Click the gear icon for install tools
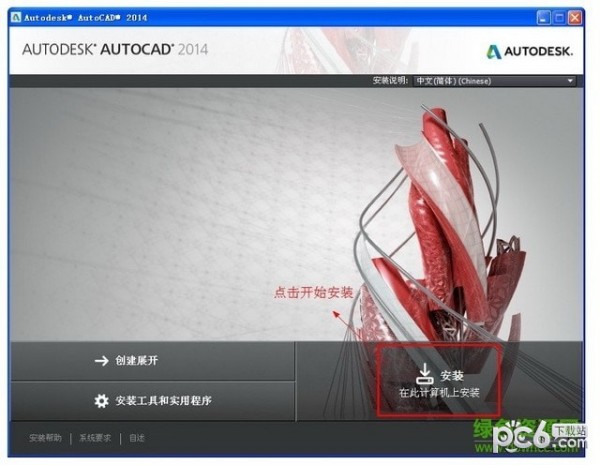The width and height of the screenshot is (600, 465). [x=101, y=401]
